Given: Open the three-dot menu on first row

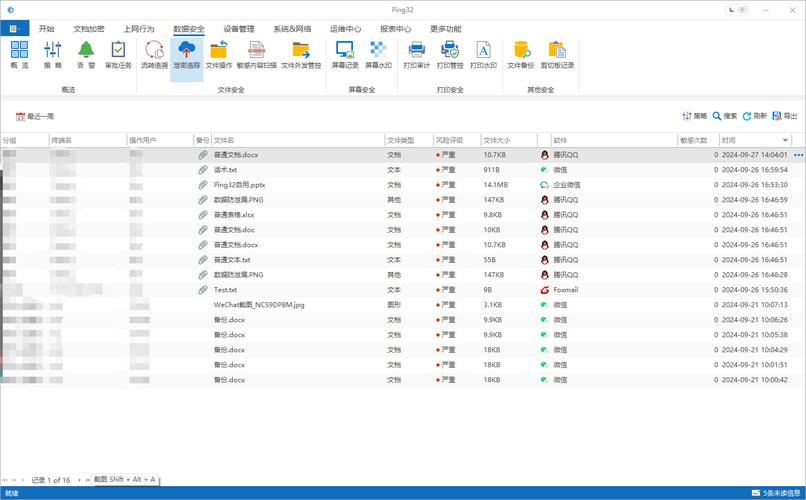Looking at the screenshot, I should 798,155.
